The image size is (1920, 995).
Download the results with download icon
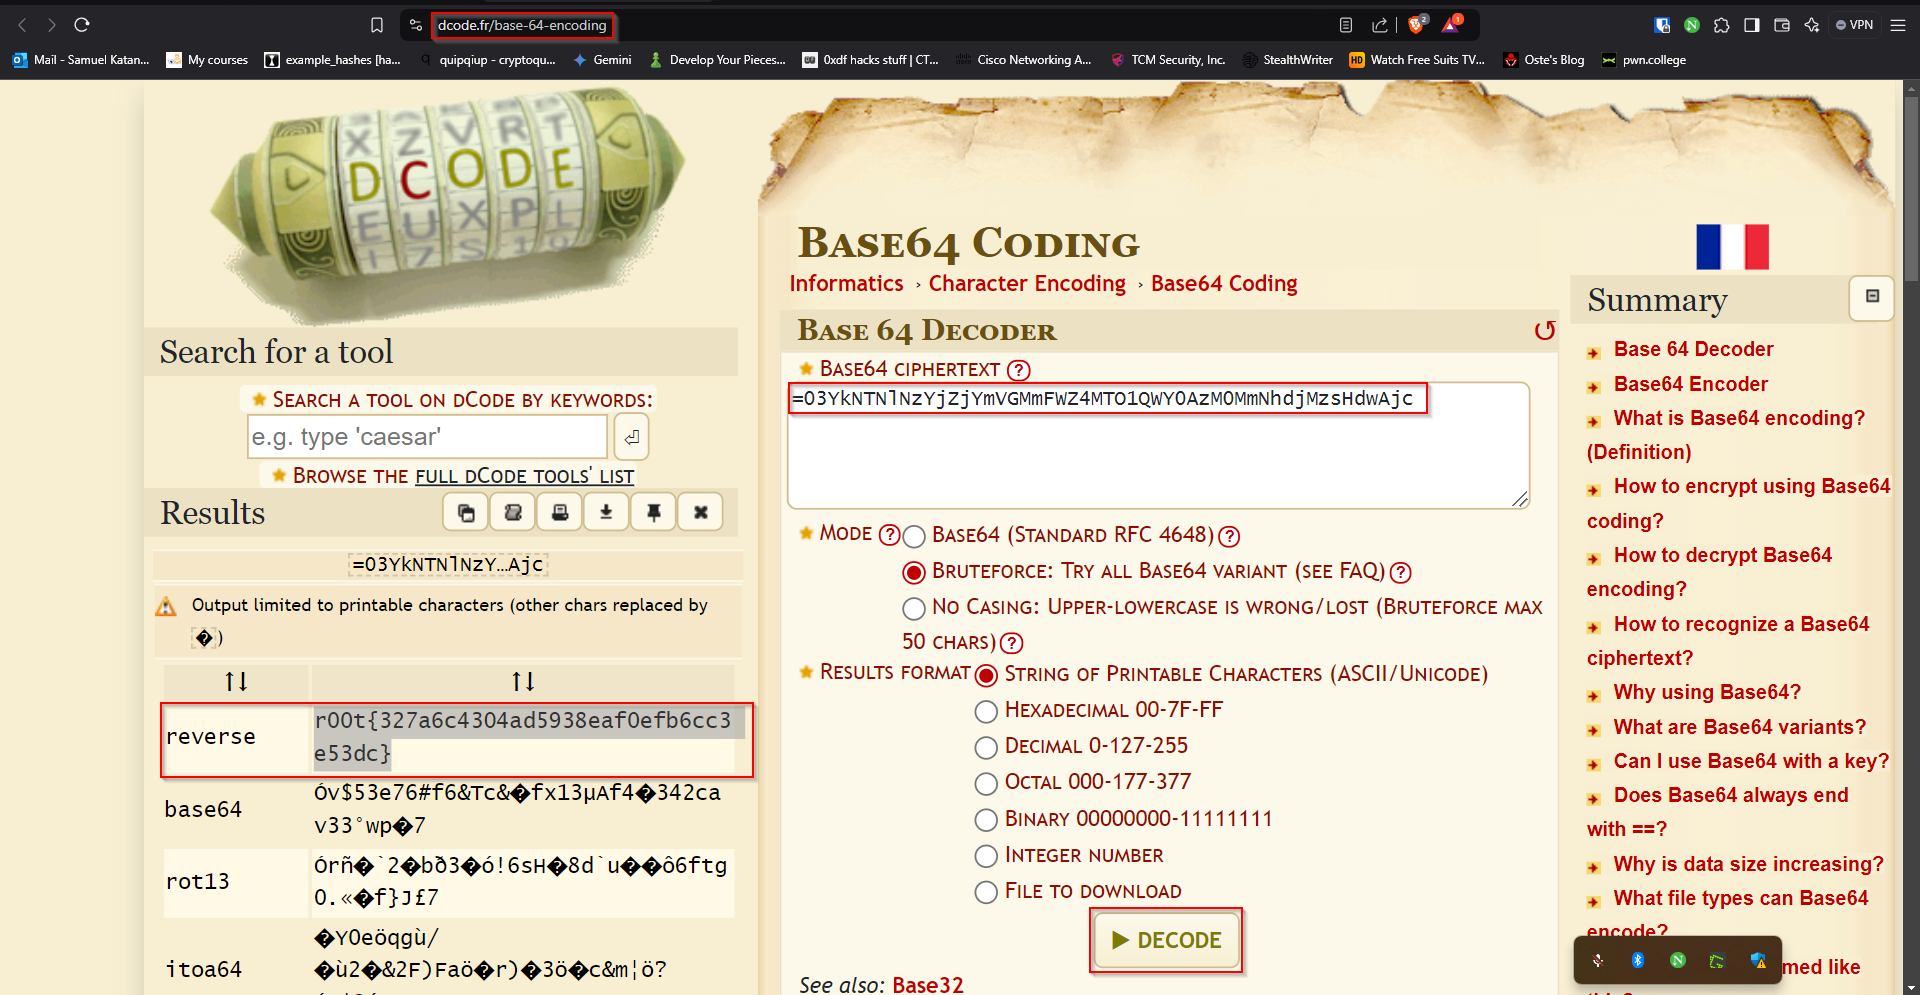[606, 513]
